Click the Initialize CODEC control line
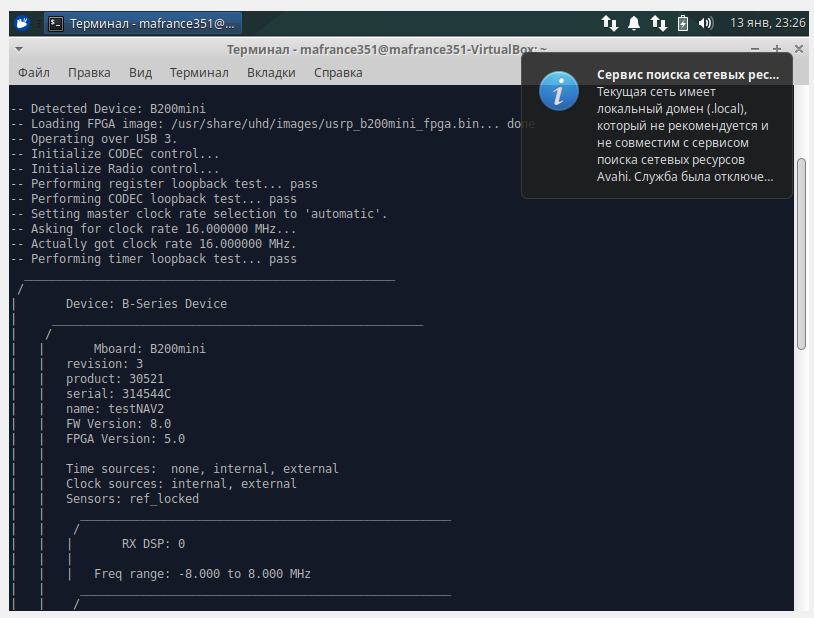This screenshot has width=814, height=618. tap(115, 154)
